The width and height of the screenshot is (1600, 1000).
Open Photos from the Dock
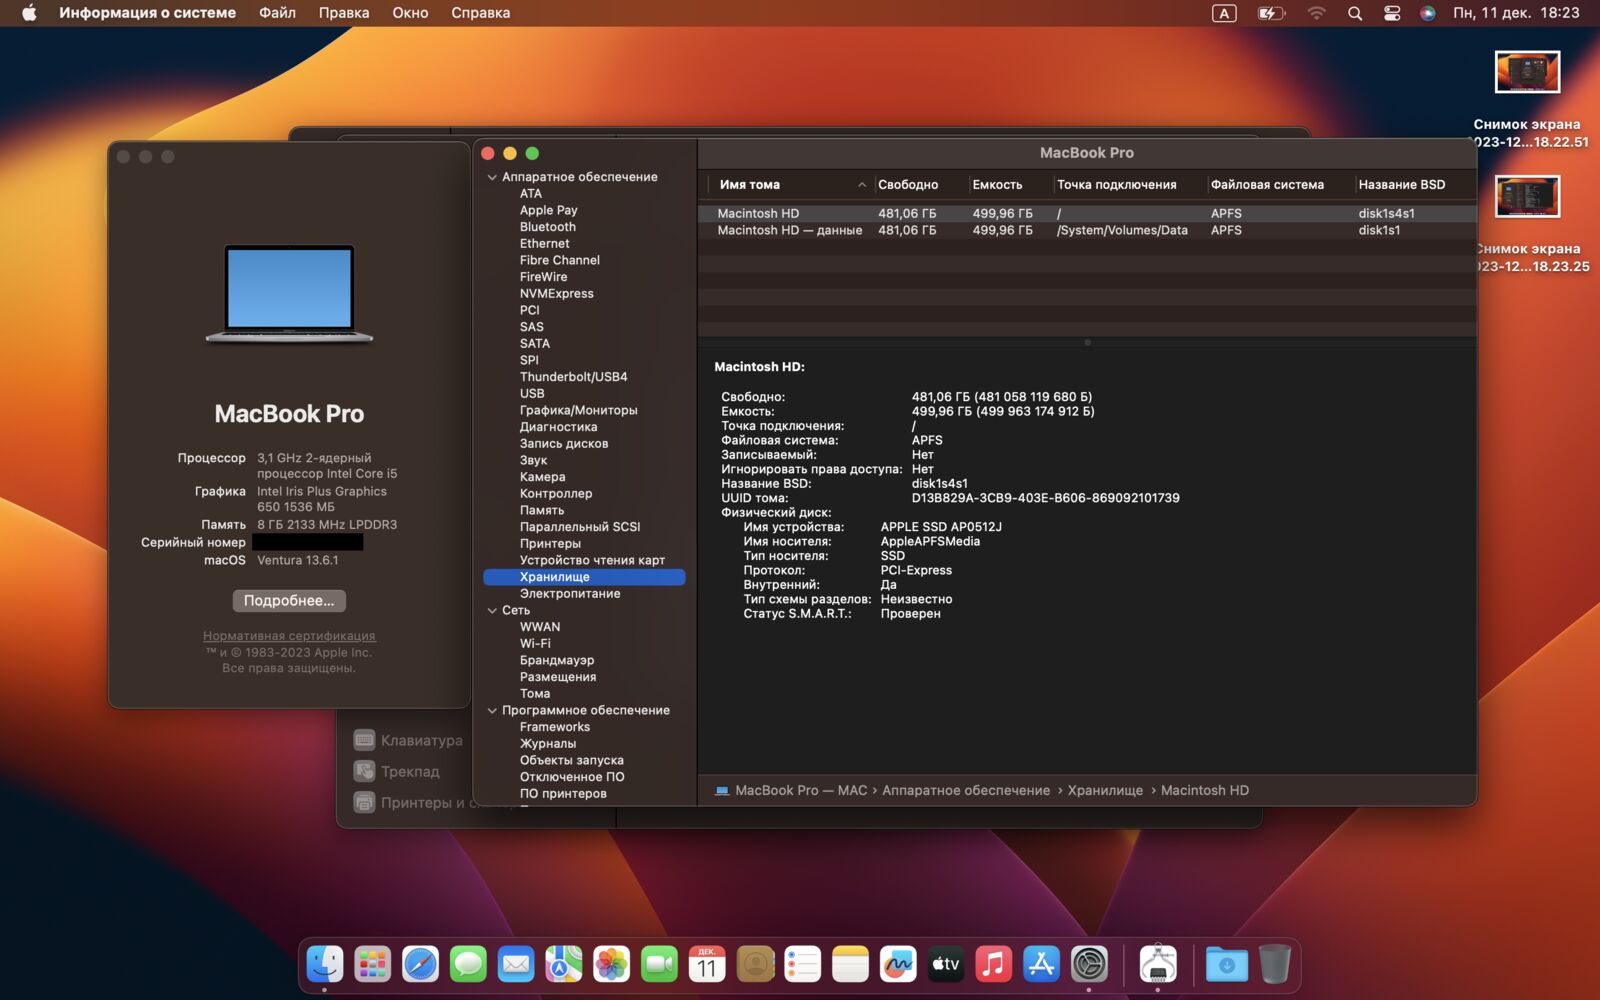click(611, 964)
